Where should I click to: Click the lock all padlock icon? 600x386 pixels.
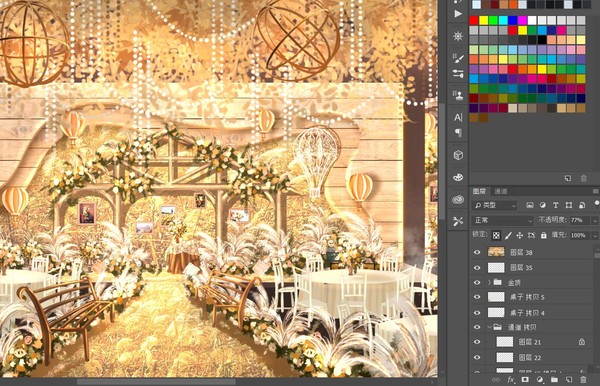point(543,235)
